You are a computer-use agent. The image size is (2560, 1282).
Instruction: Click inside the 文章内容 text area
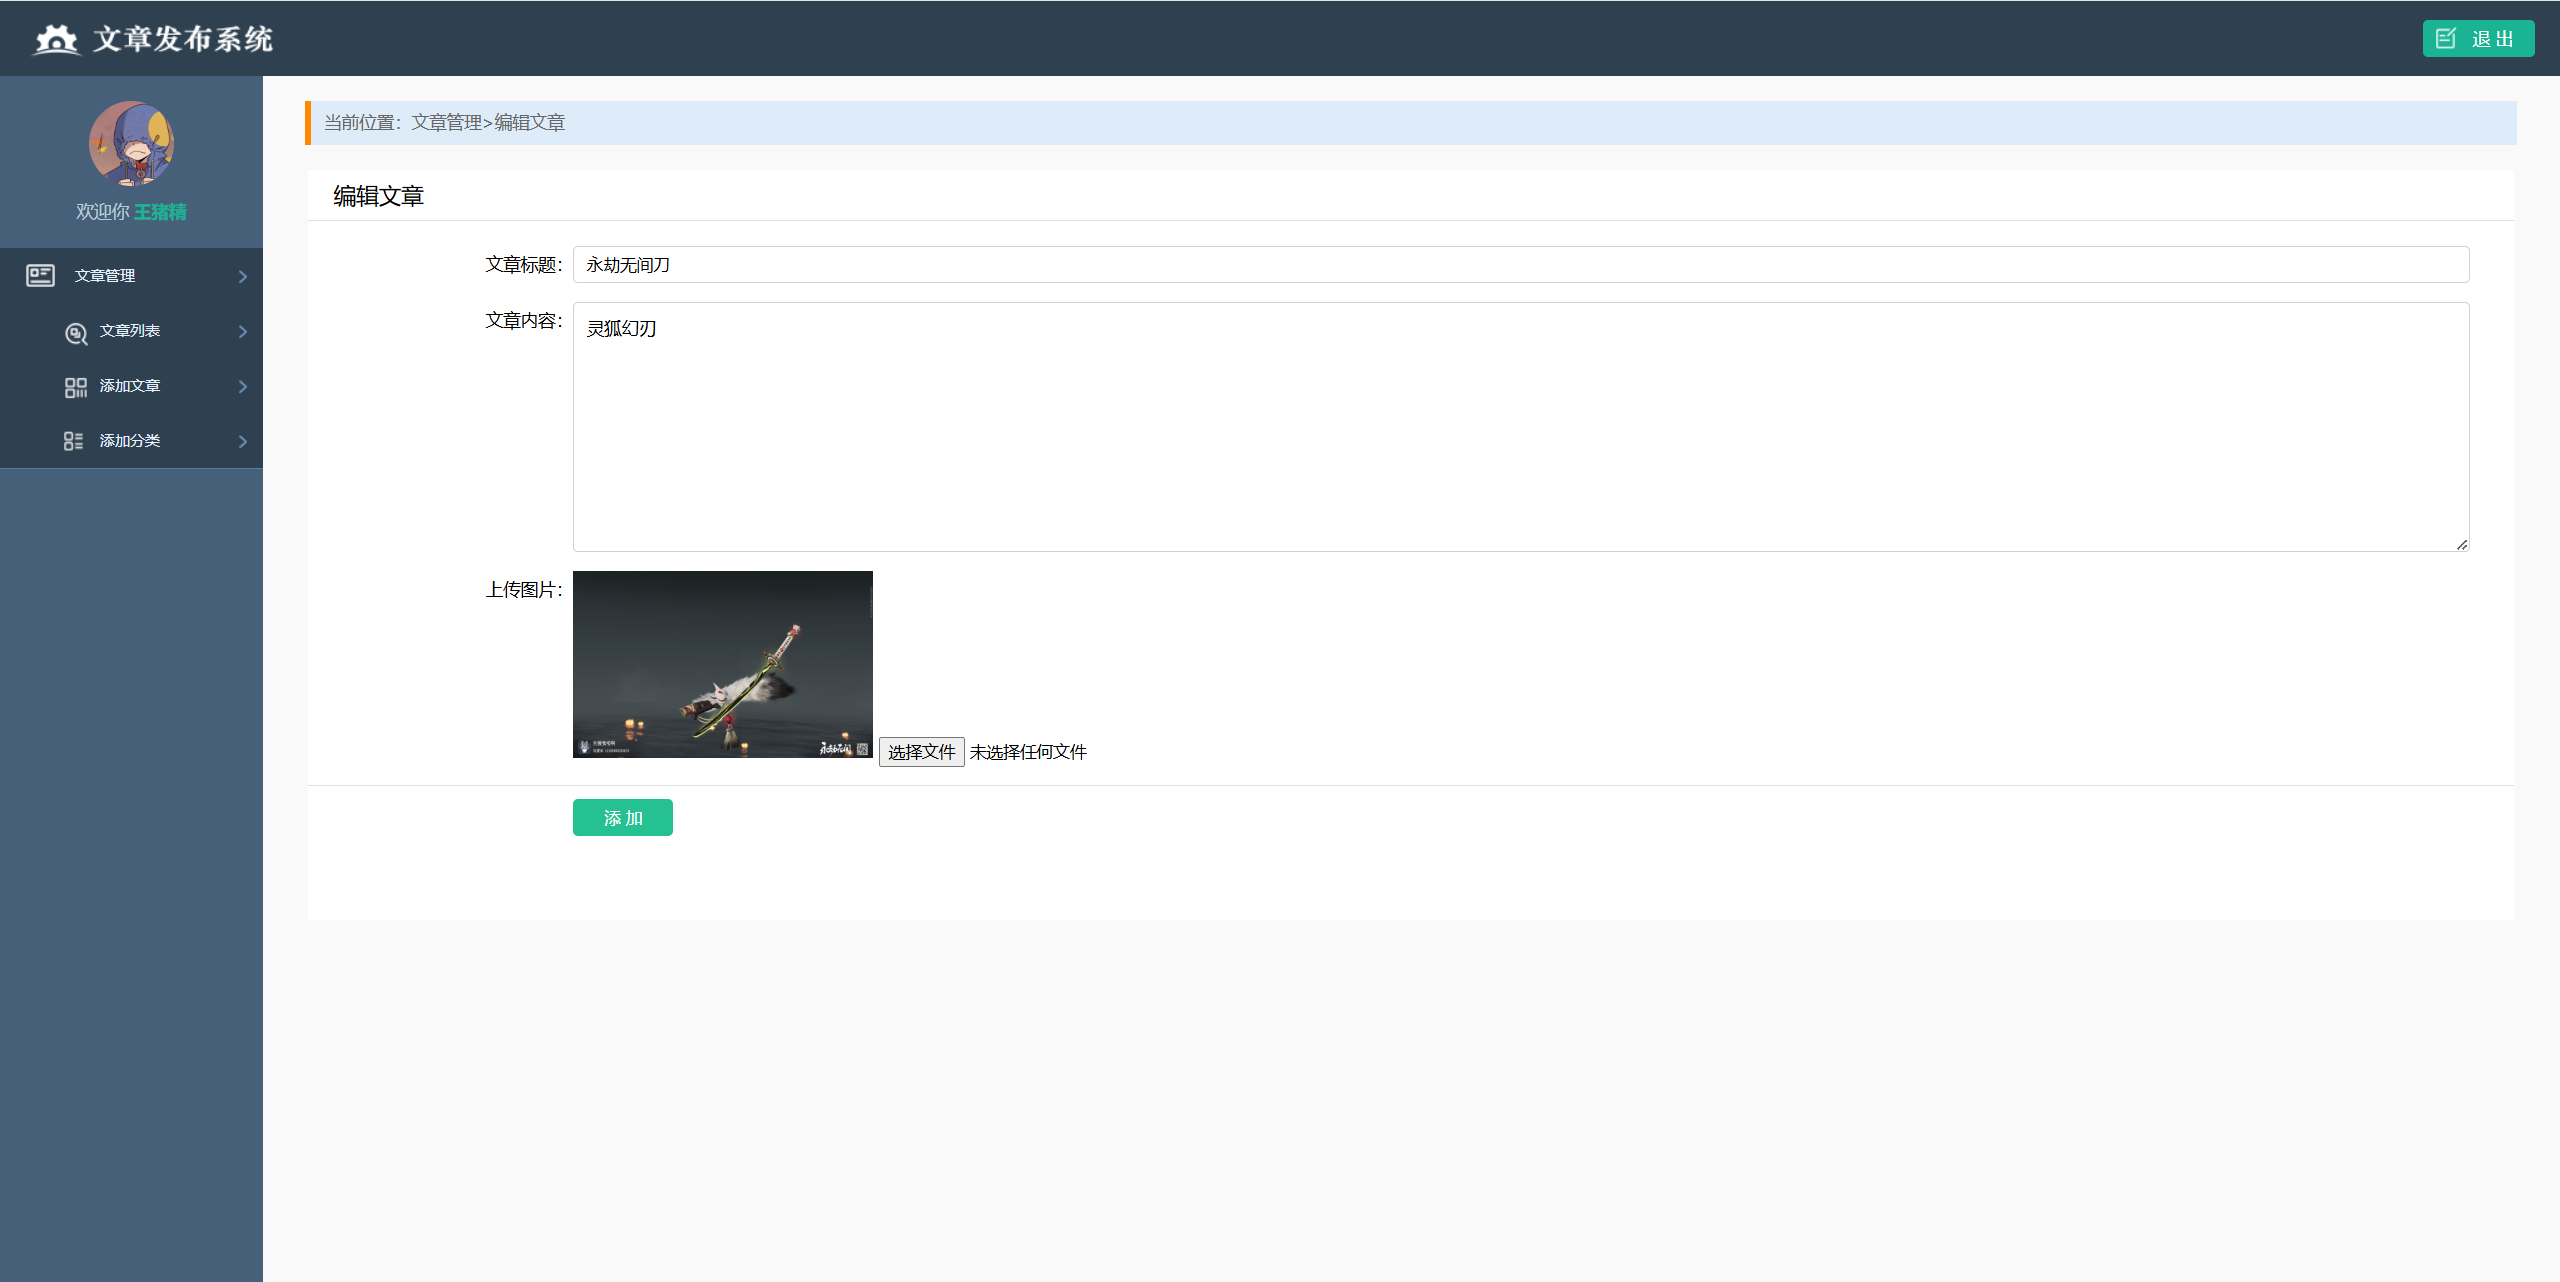1520,427
